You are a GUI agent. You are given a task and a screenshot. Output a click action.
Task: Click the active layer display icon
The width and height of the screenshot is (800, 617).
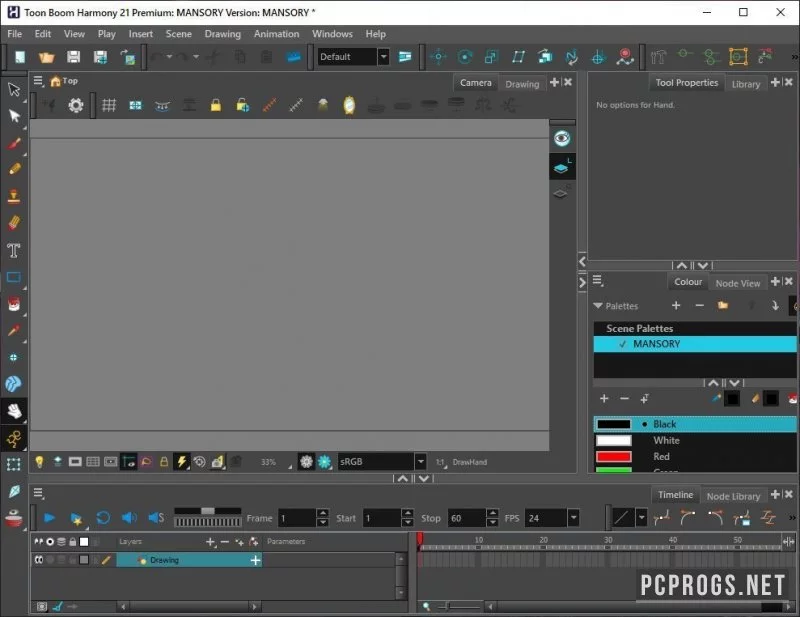point(562,166)
